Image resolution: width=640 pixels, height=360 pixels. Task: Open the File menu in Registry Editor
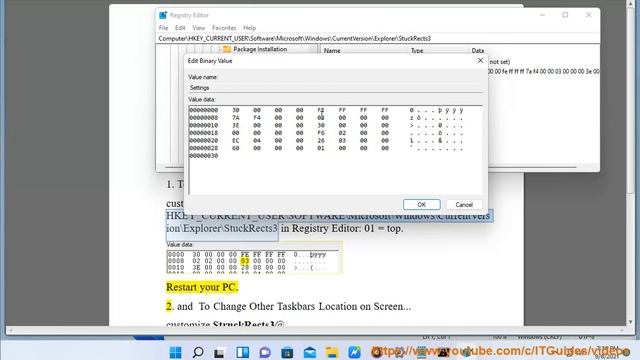pyautogui.click(x=163, y=28)
